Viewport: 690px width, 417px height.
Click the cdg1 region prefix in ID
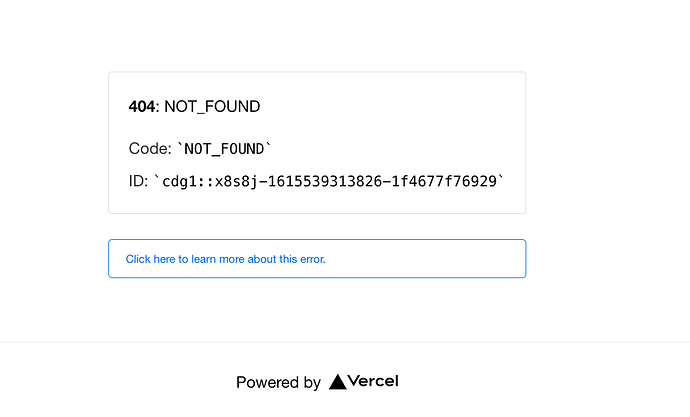tap(179, 182)
